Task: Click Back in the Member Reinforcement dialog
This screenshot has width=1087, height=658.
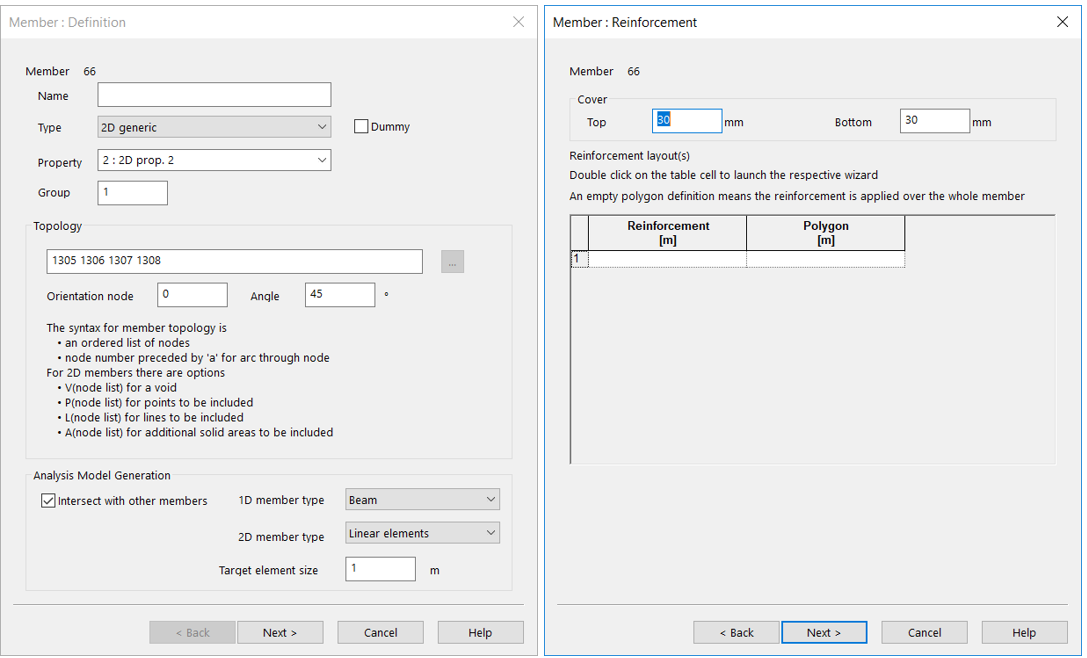Action: [x=736, y=632]
